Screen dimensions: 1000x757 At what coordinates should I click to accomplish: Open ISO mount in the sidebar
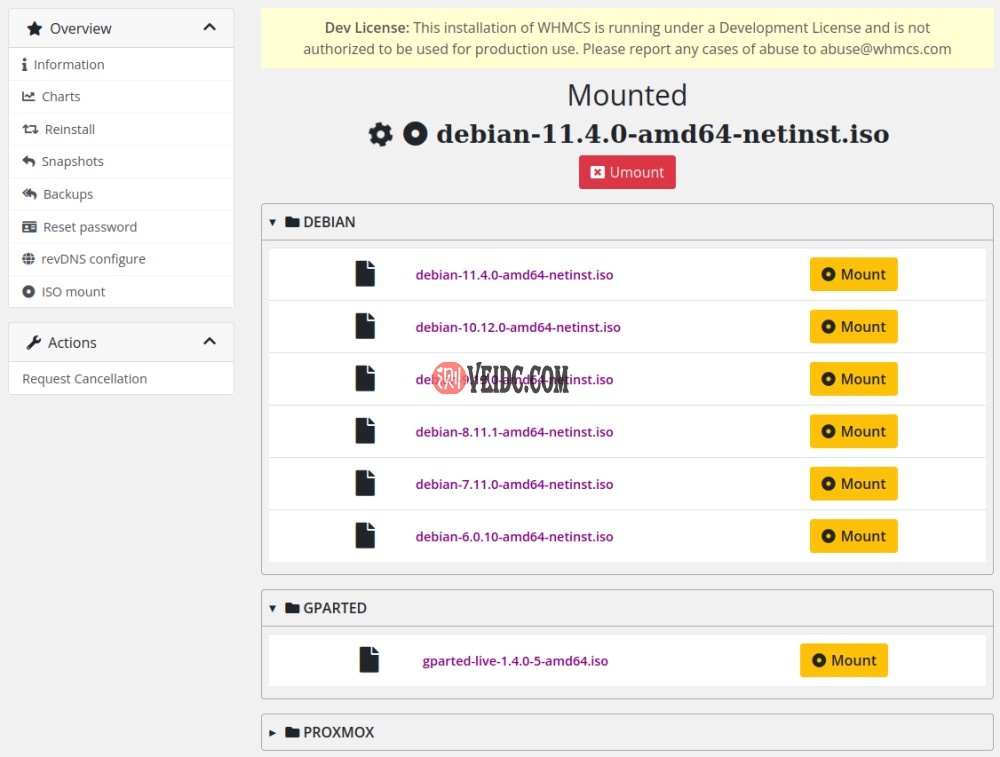(121, 291)
